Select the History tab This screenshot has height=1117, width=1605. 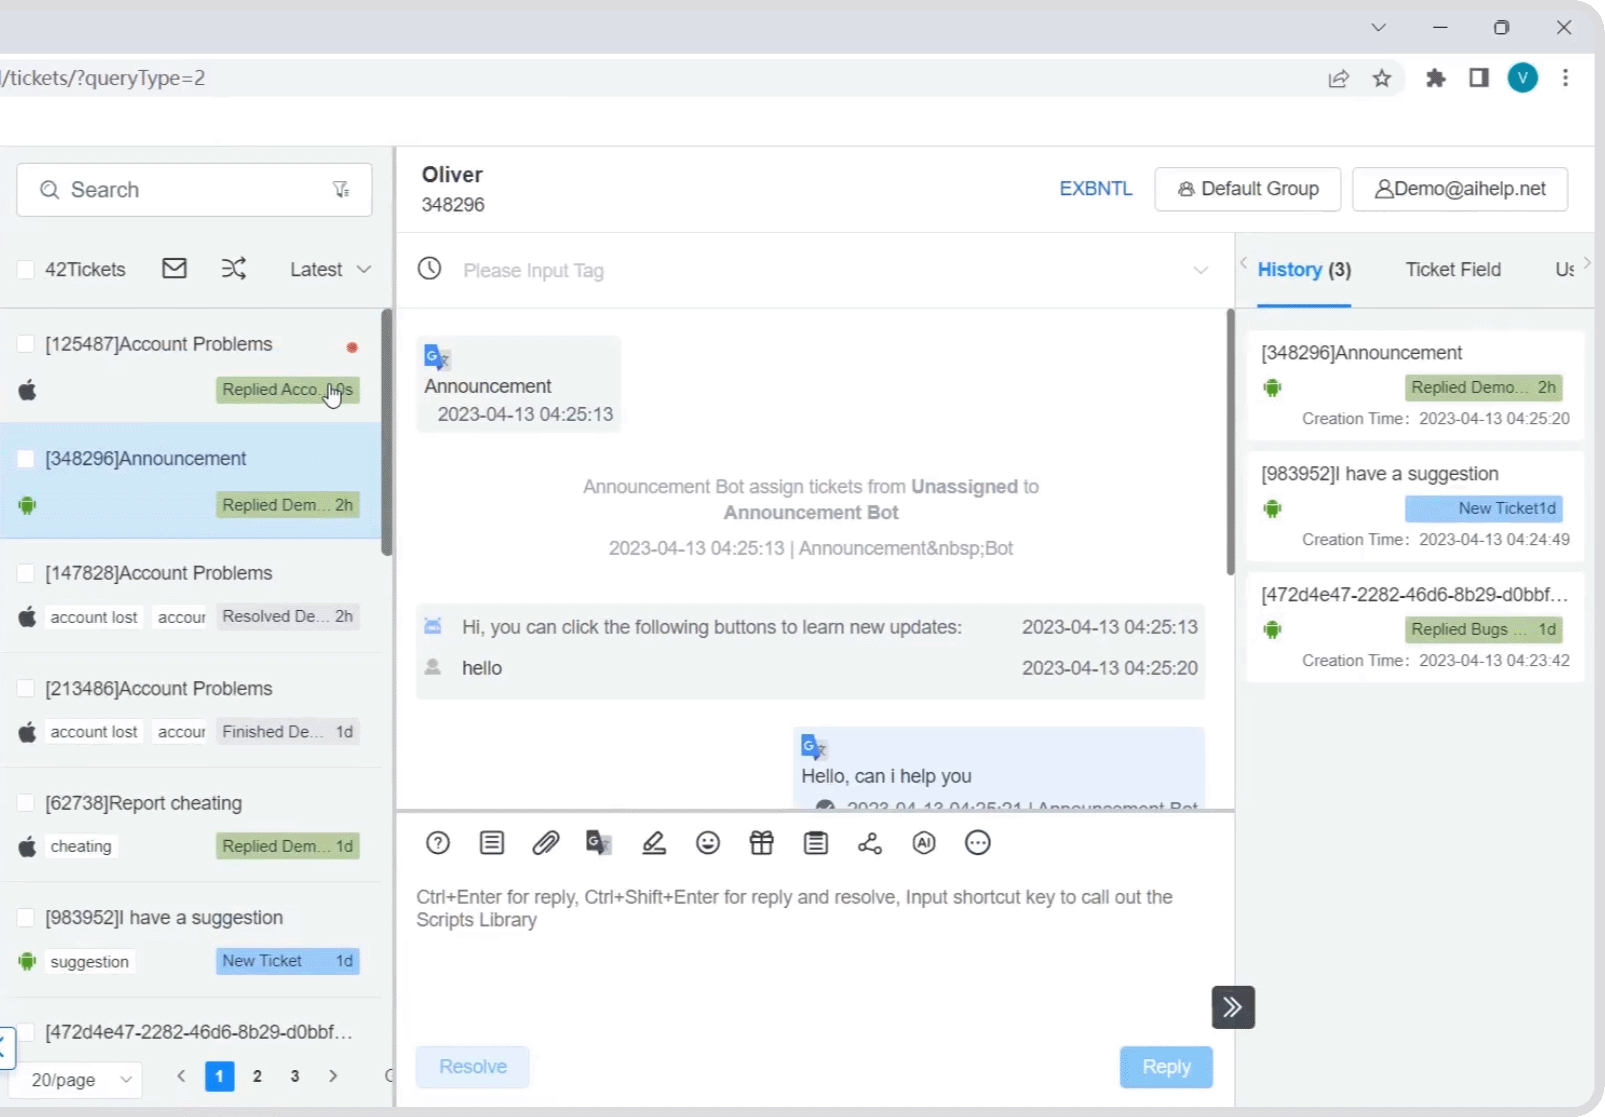1303,269
